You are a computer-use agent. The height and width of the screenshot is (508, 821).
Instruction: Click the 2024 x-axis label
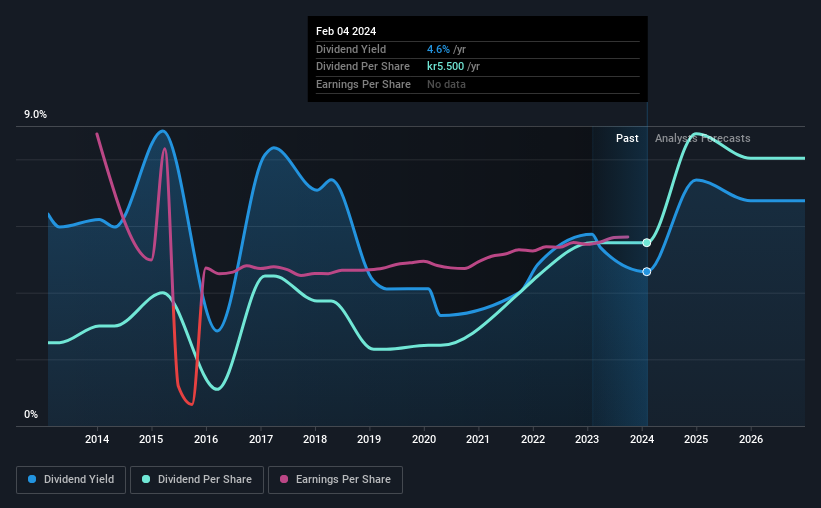click(642, 439)
